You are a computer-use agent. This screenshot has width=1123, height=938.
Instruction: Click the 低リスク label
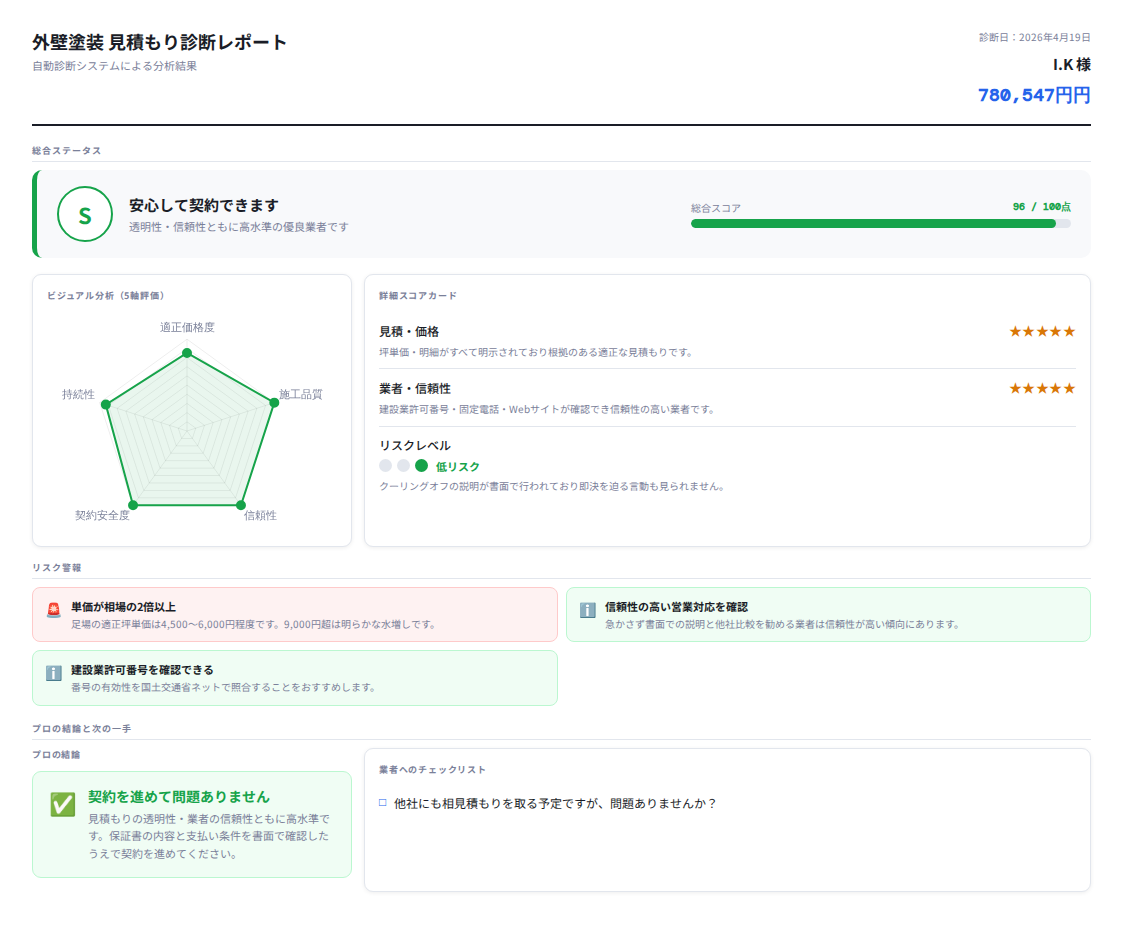[458, 466]
